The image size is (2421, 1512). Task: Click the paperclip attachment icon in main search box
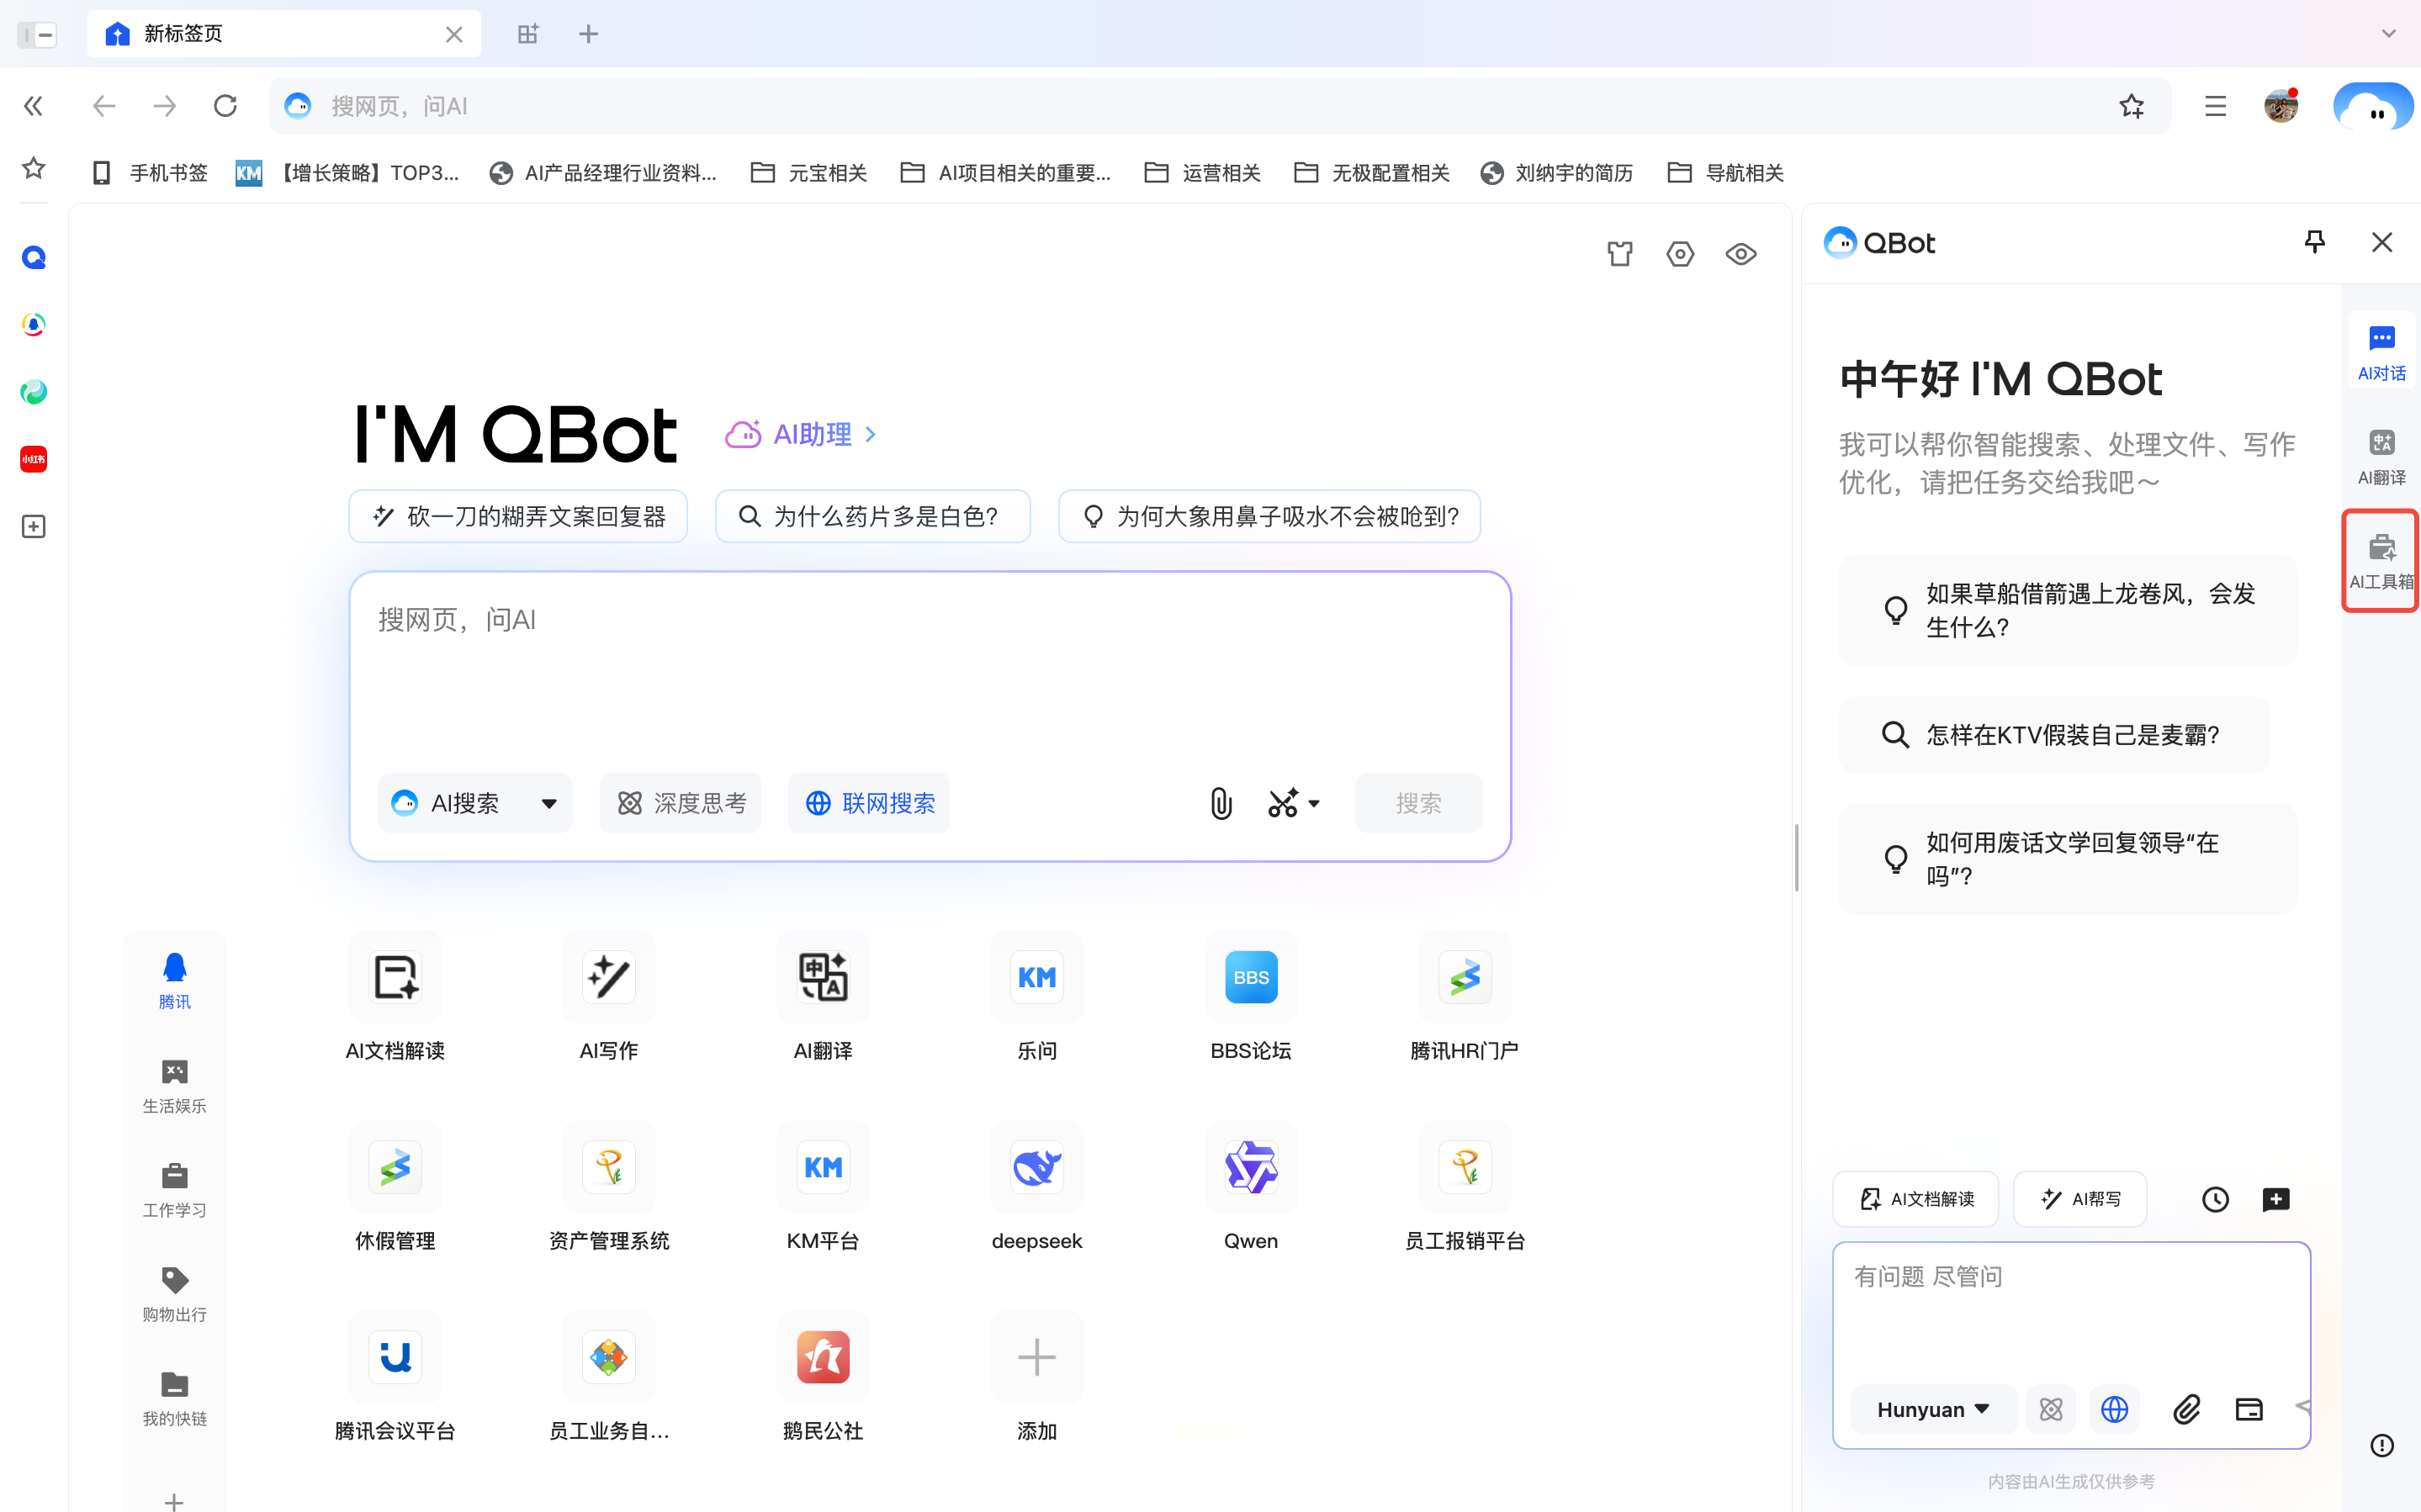1220,803
